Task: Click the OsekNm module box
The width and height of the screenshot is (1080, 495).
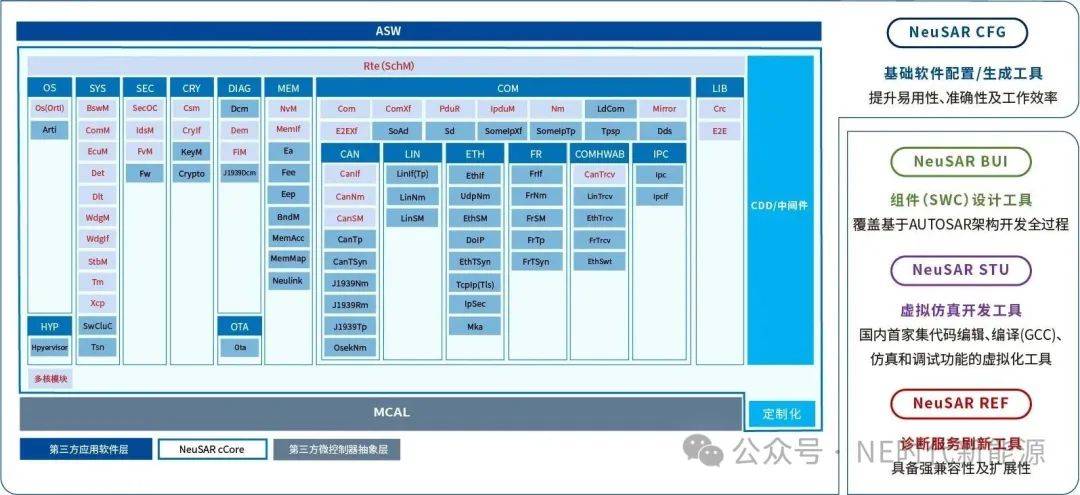Action: [x=350, y=348]
